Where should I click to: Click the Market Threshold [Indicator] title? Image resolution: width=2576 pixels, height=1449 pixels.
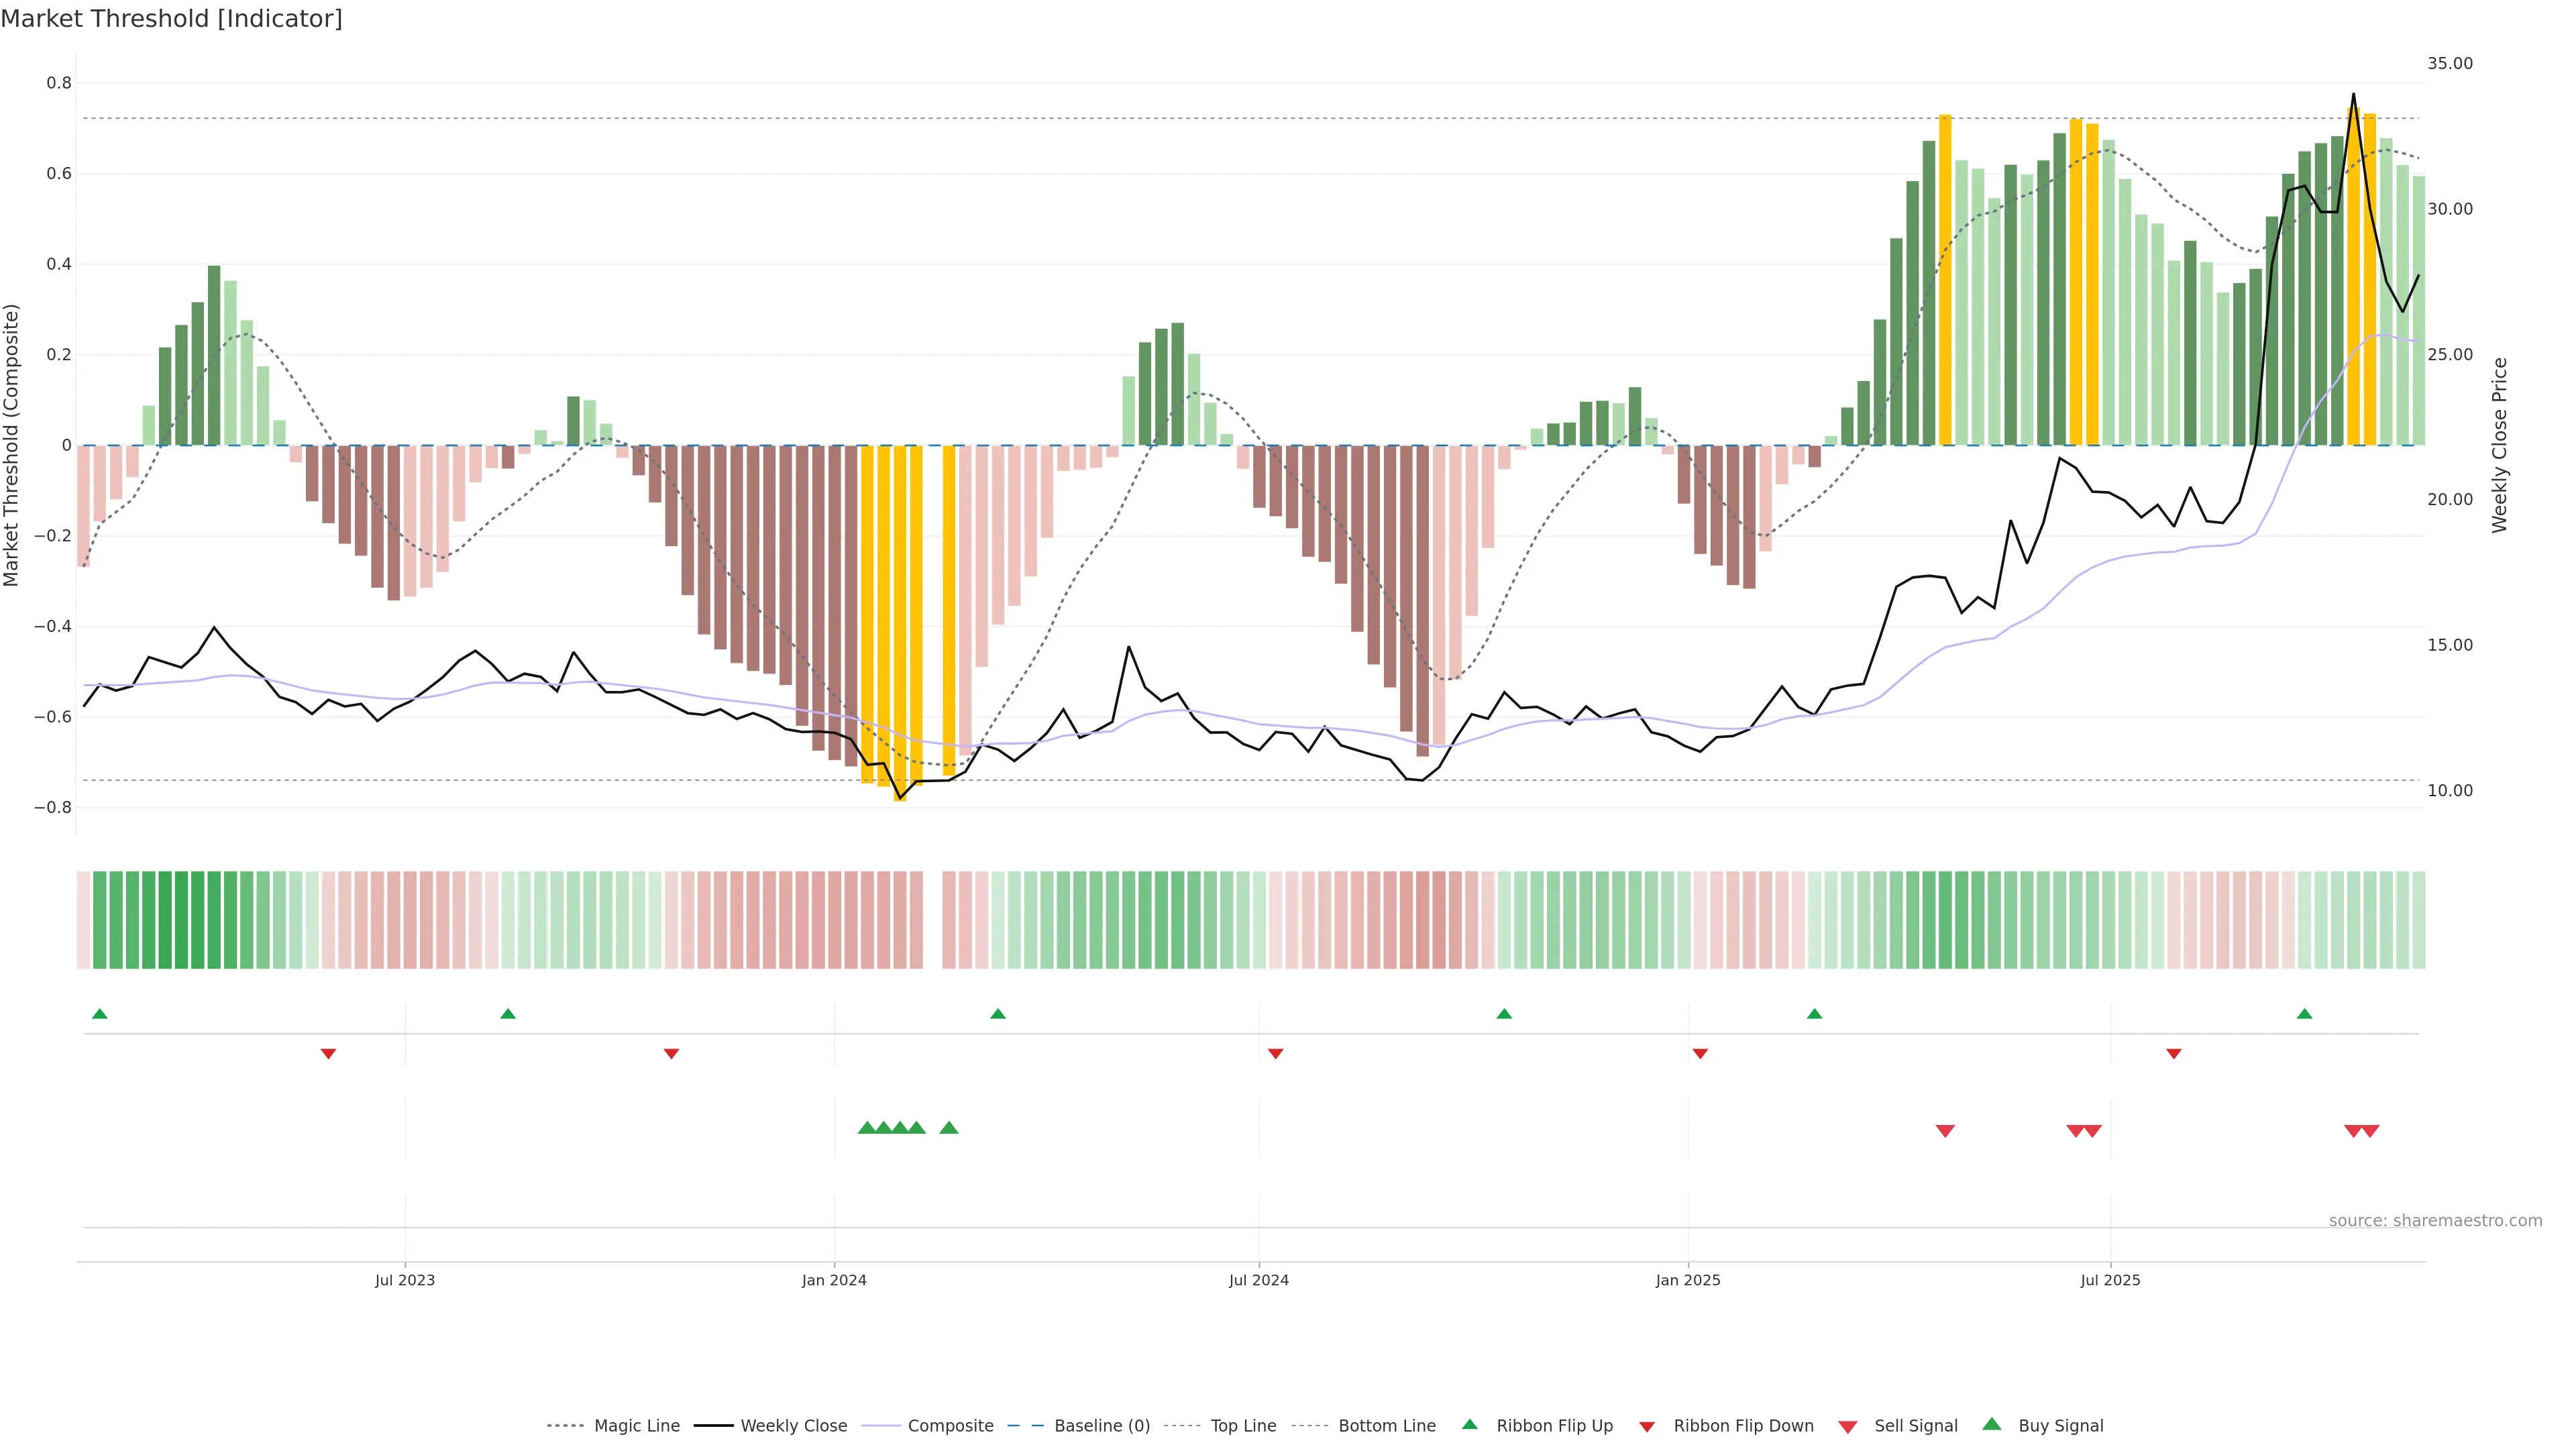click(171, 19)
